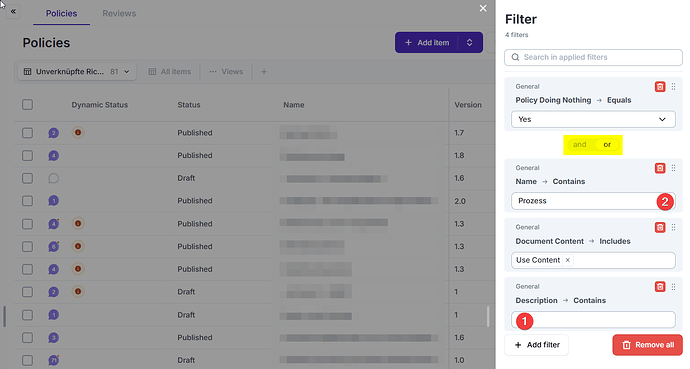Screen dimensions: 690x369
Task: Click the Remove all button
Action: click(x=647, y=345)
